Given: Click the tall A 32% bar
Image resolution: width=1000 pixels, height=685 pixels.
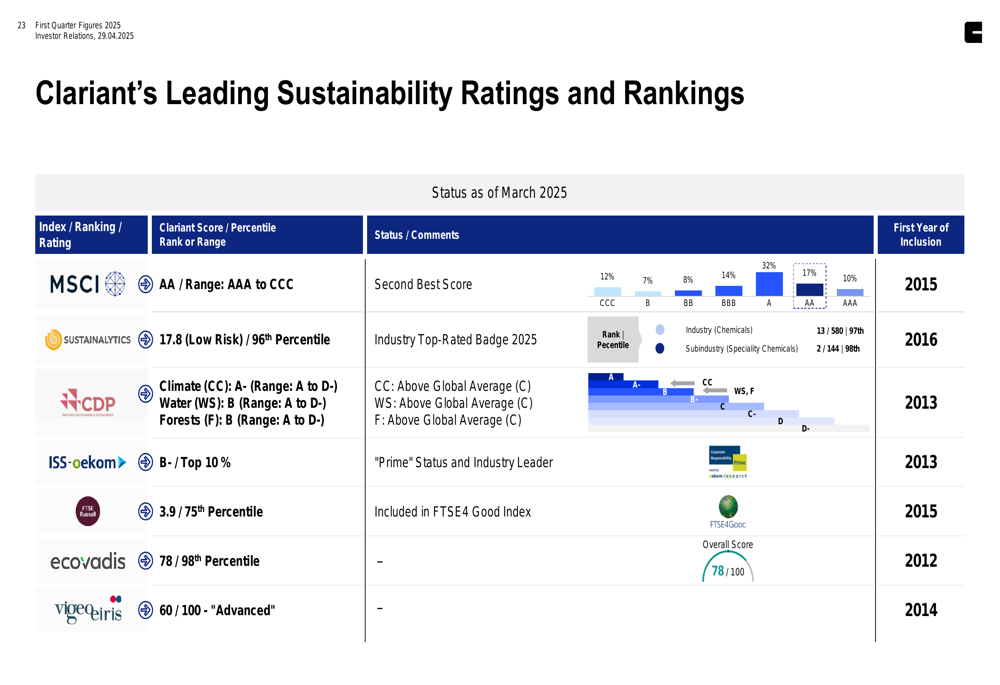Looking at the screenshot, I should pyautogui.click(x=768, y=284).
